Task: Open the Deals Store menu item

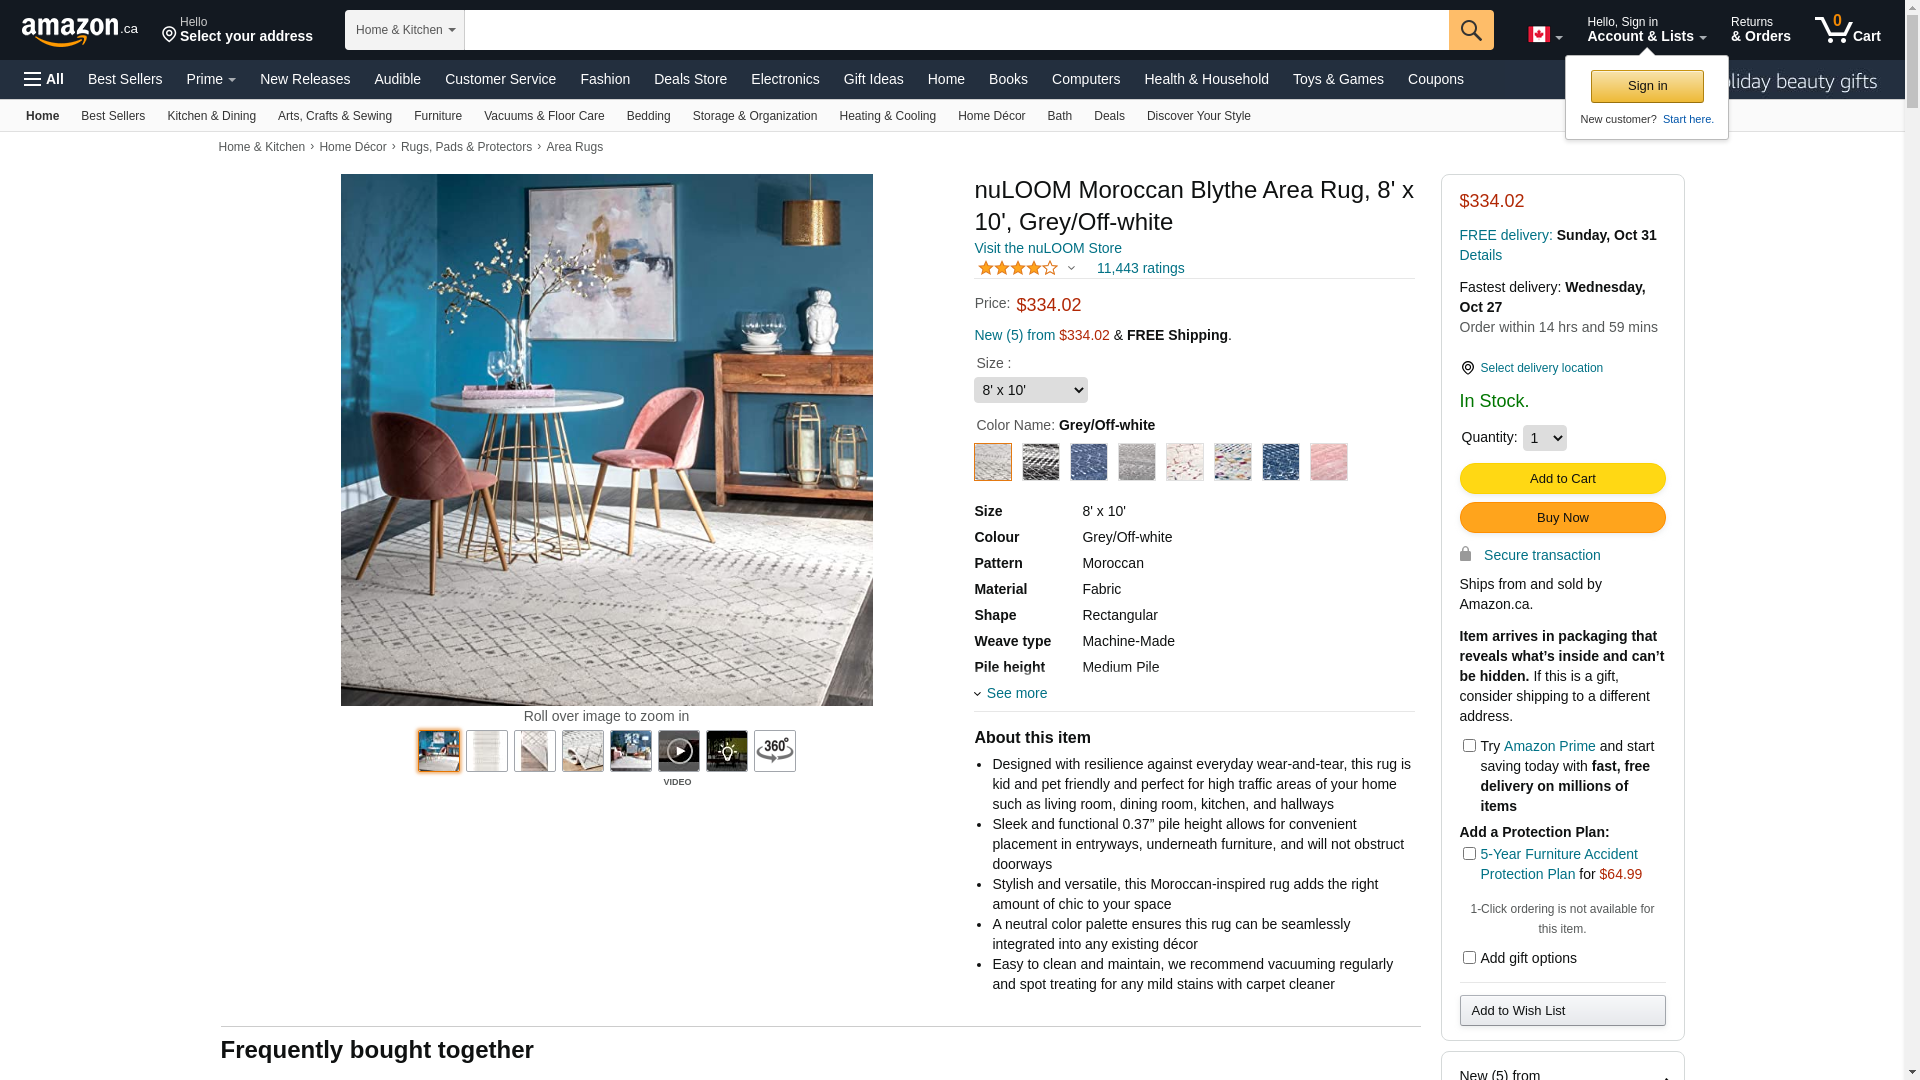Action: 690,79
